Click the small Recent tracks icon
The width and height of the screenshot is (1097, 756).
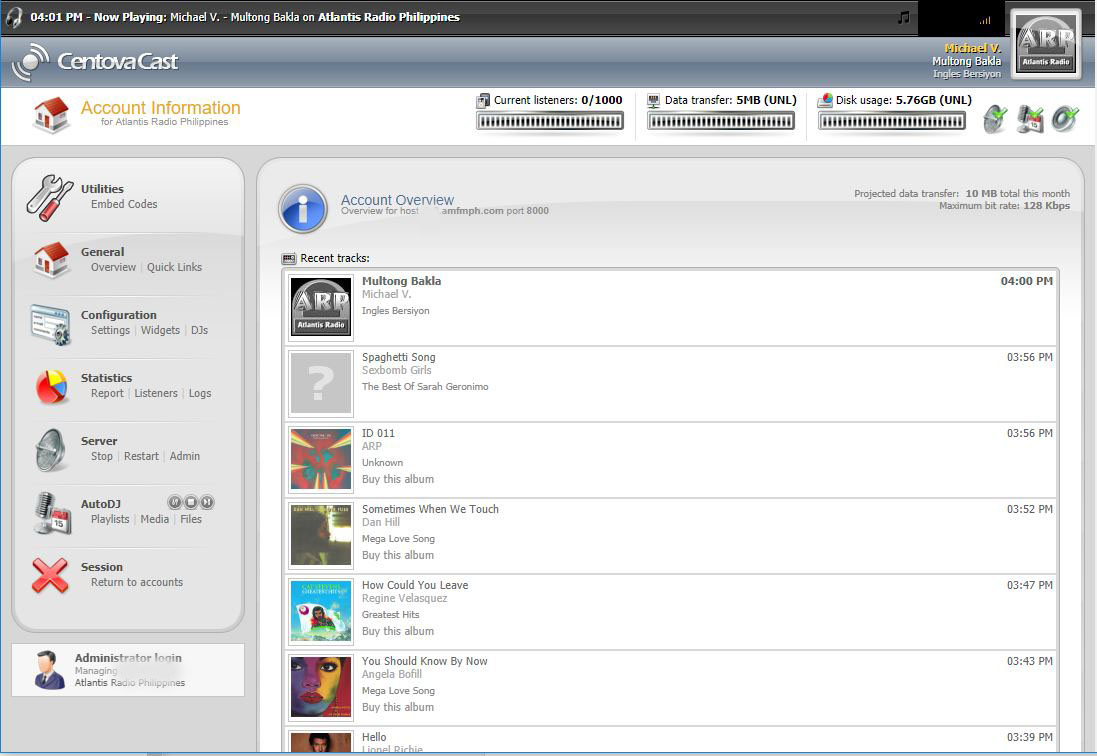[x=289, y=259]
